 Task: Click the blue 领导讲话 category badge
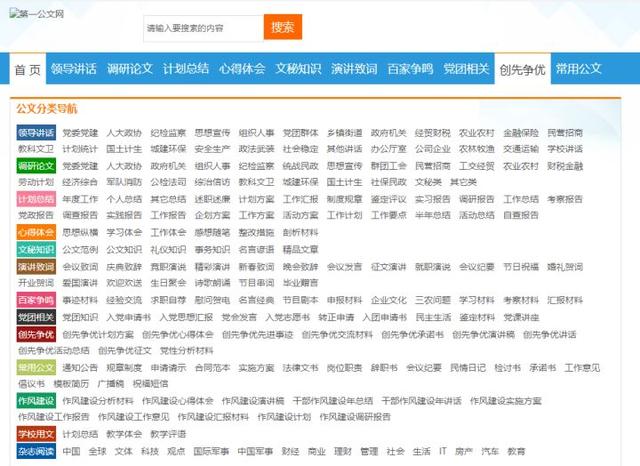pyautogui.click(x=36, y=132)
